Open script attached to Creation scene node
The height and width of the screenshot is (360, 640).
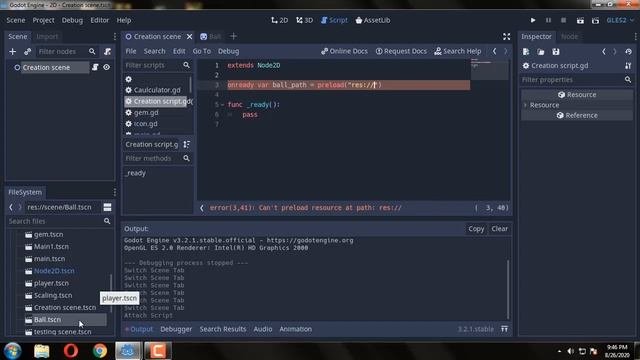point(95,67)
